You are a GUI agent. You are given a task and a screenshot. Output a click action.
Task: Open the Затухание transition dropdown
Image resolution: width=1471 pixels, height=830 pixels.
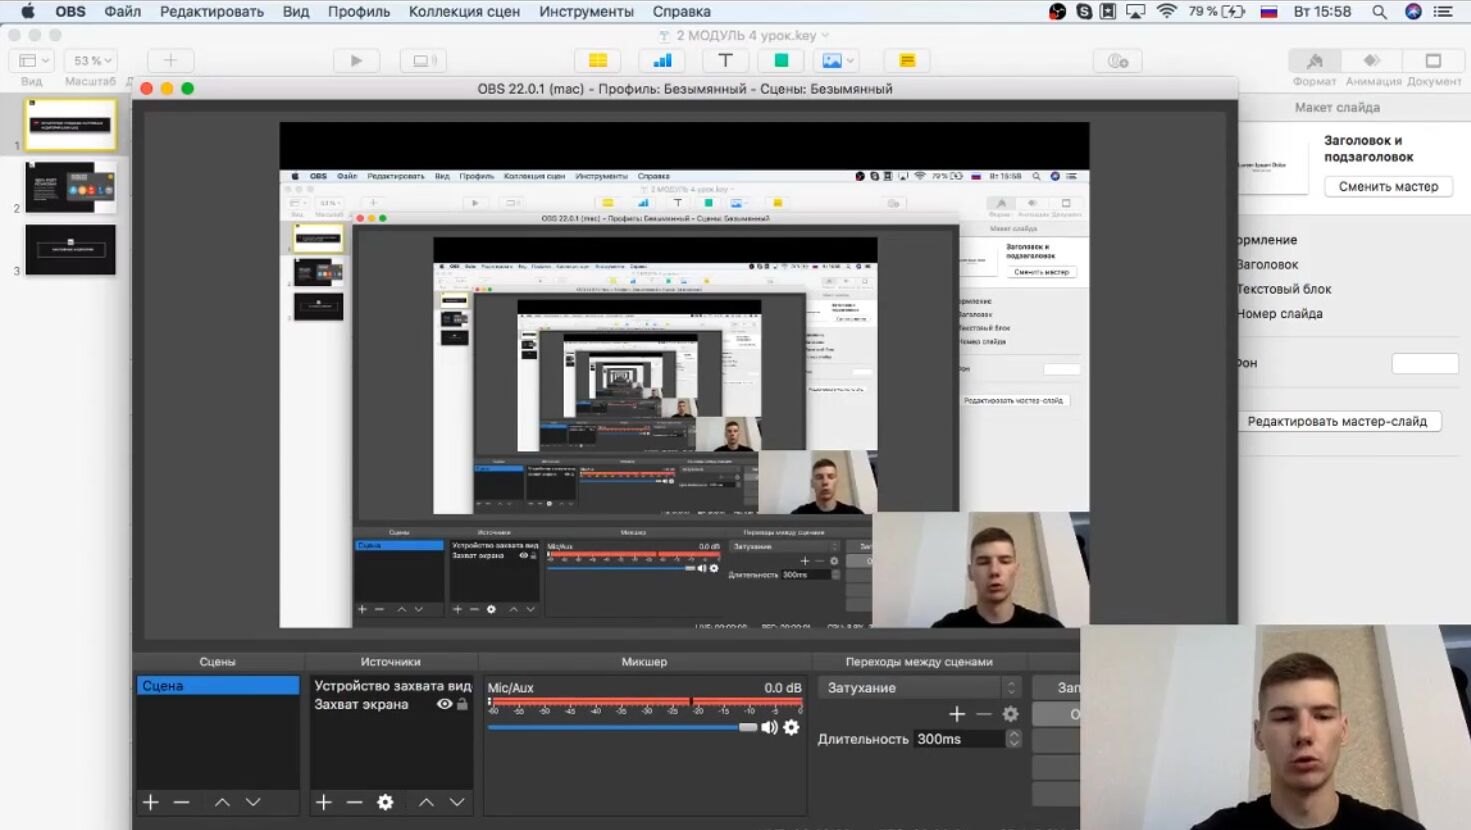click(919, 688)
